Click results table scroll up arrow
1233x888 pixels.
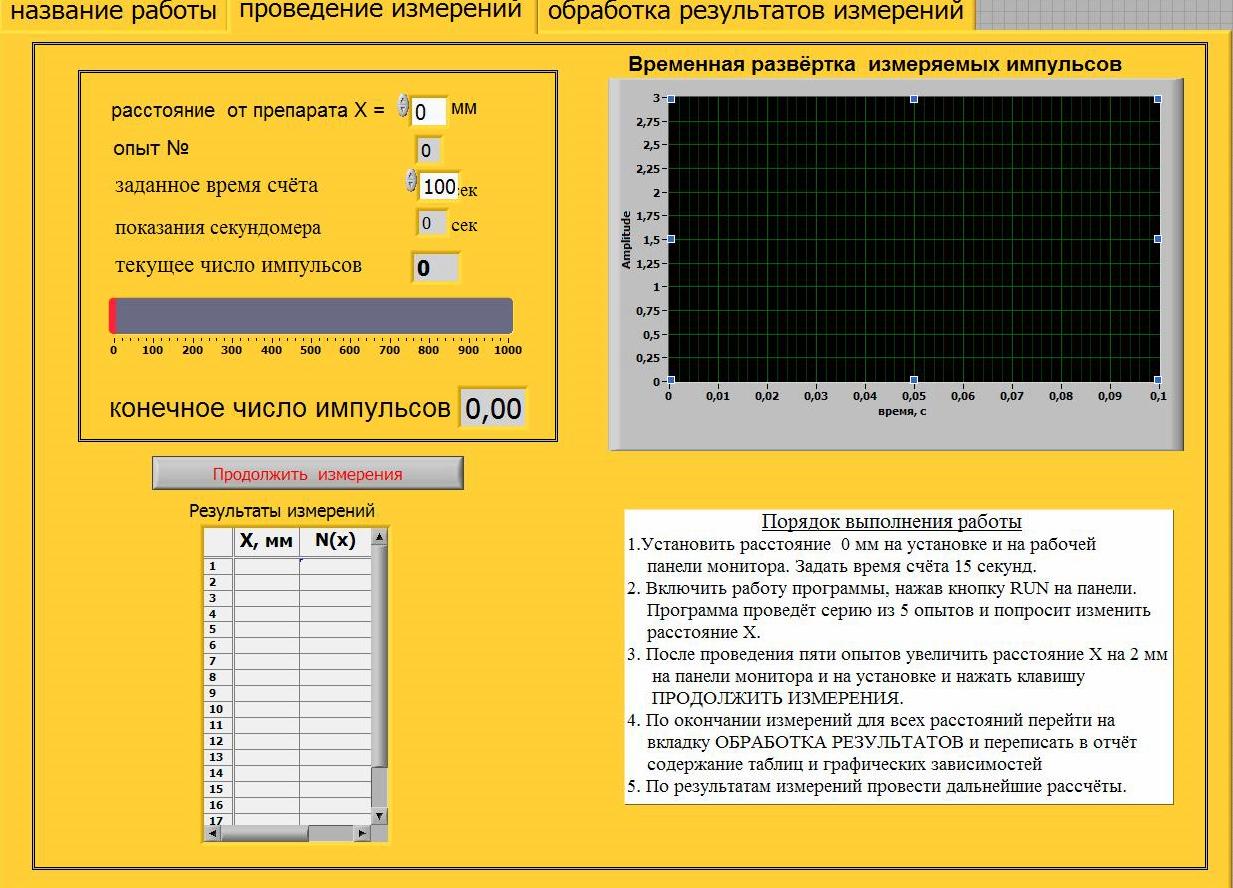379,538
